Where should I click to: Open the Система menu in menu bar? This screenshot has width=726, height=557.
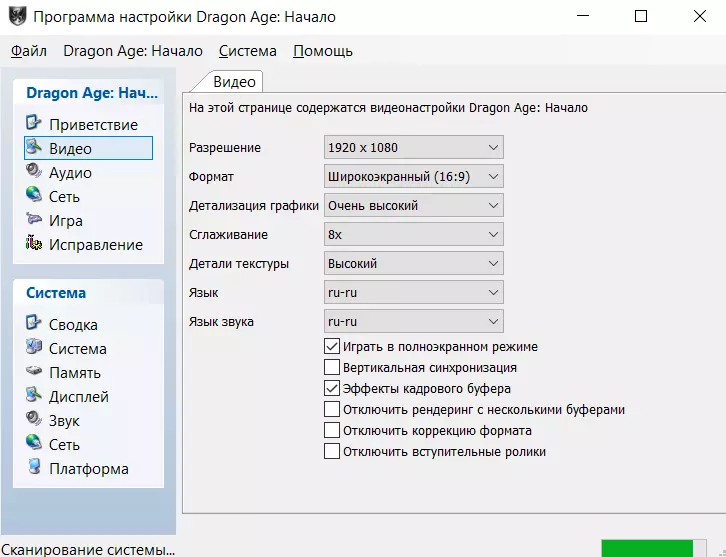[x=248, y=51]
